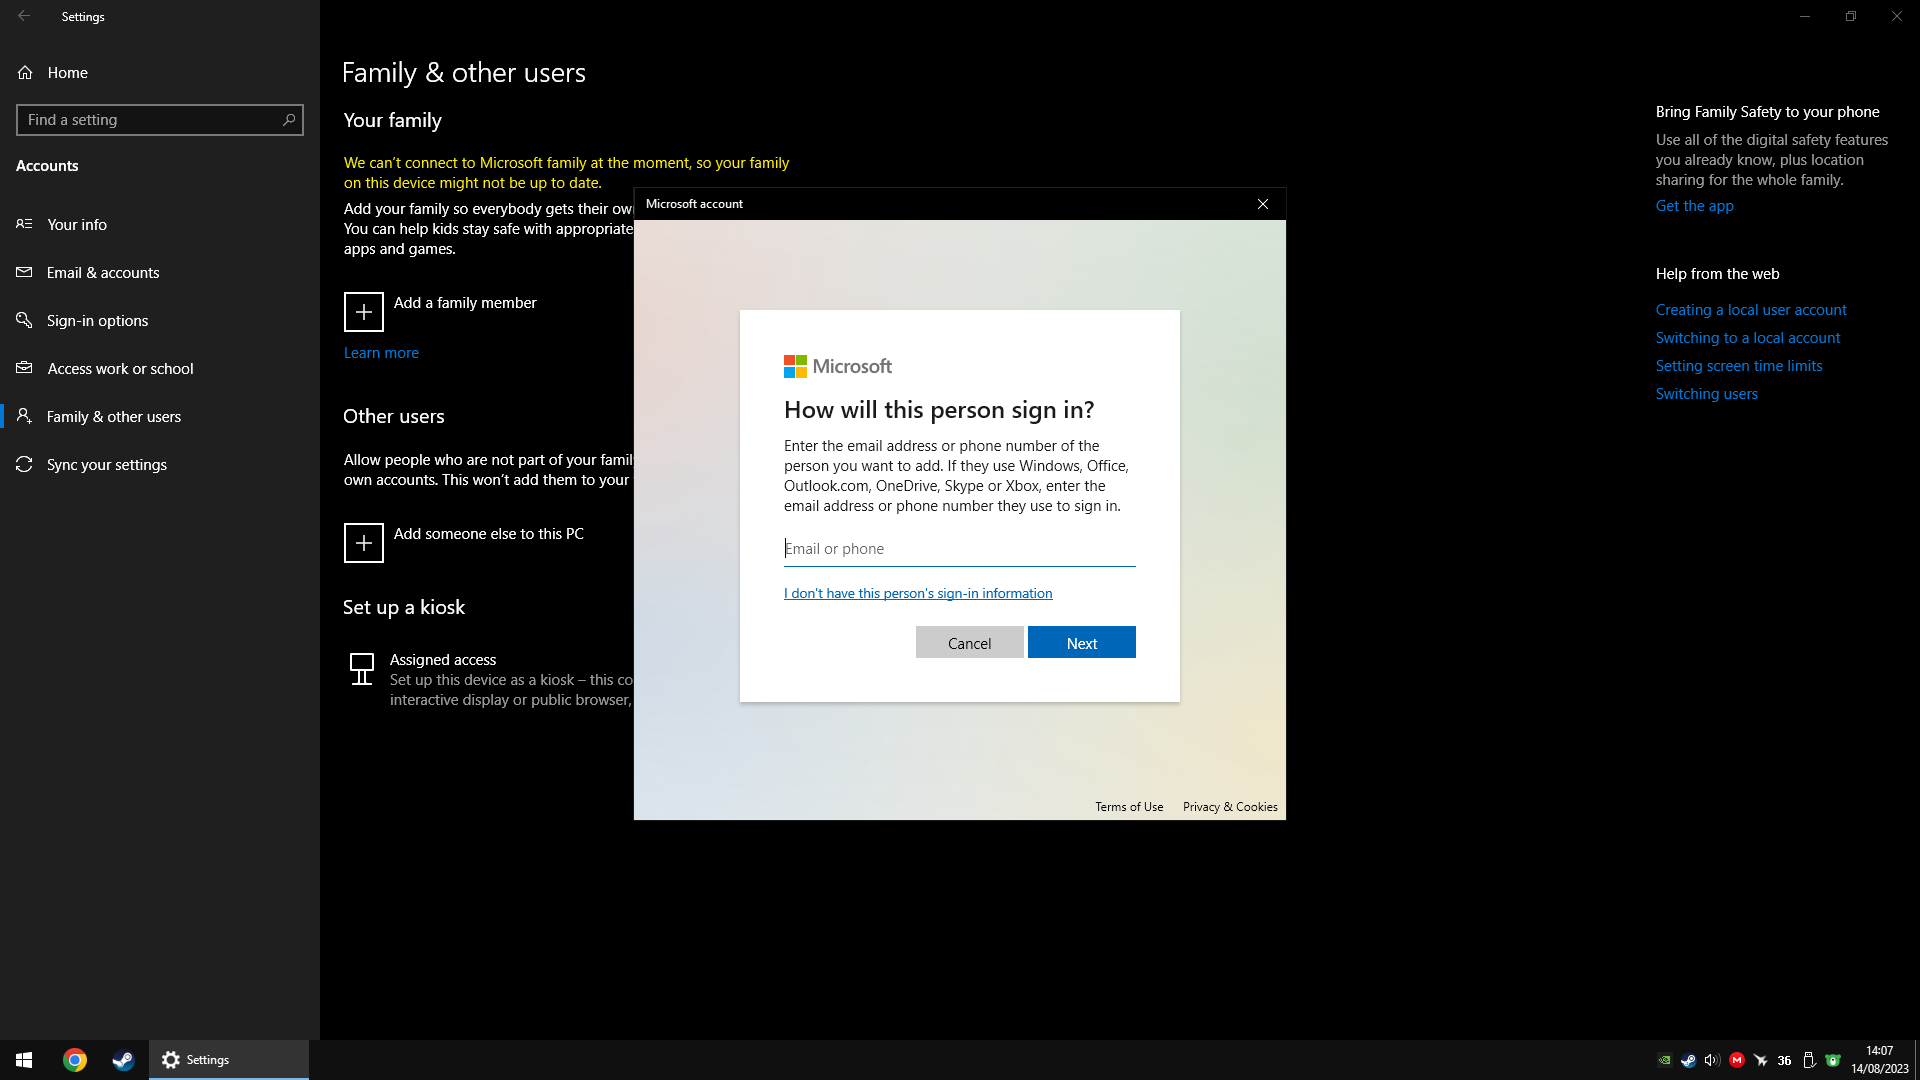The height and width of the screenshot is (1080, 1920).
Task: Open the Get the app link
Action: (x=1694, y=206)
